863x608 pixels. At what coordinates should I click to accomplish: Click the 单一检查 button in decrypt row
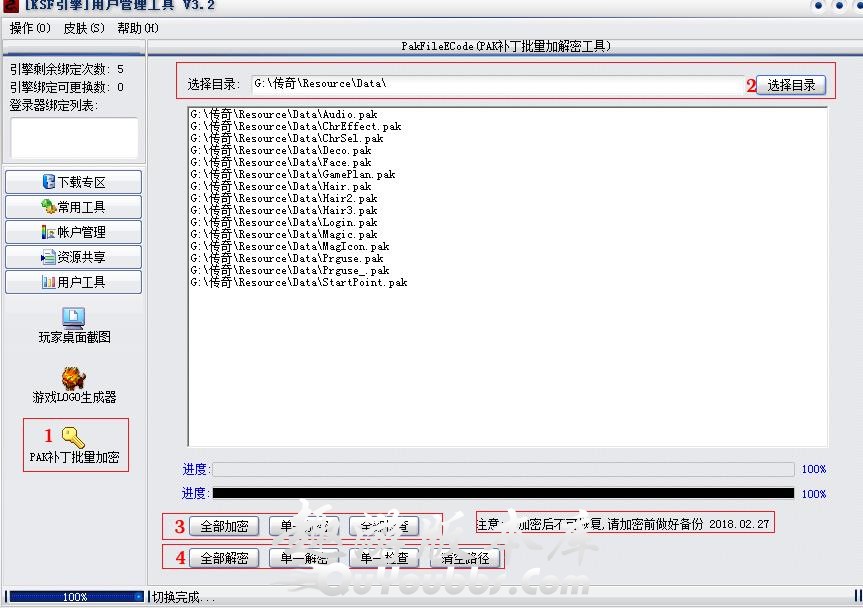pos(384,558)
